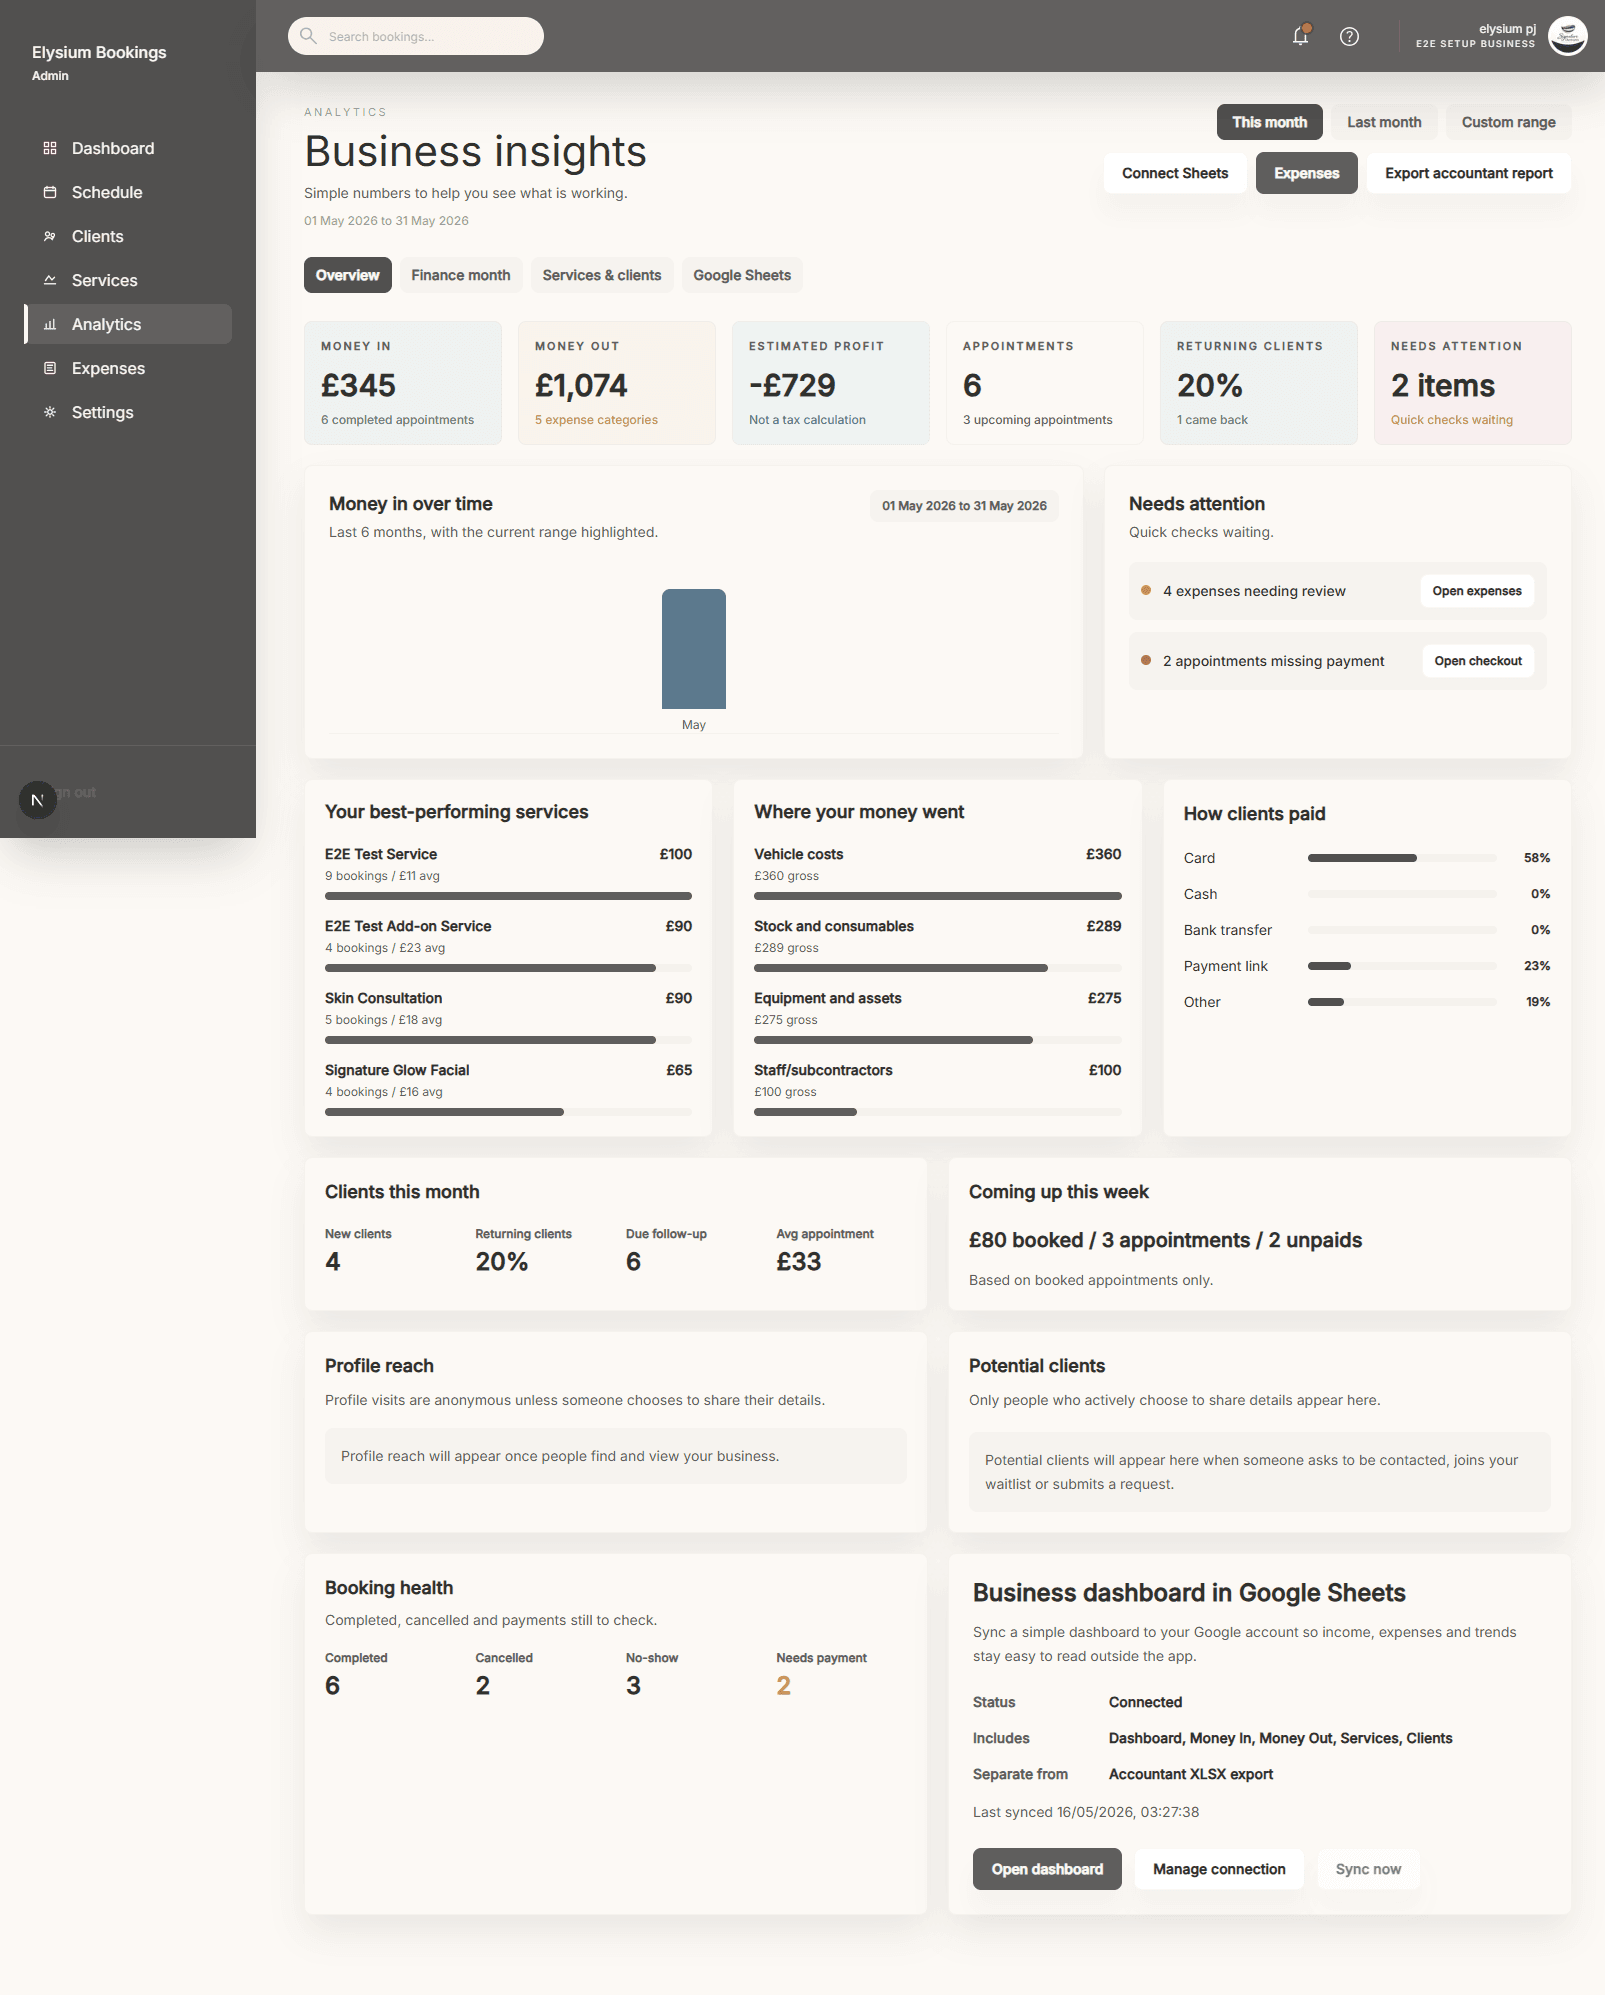Click the E2E Test Service row
The image size is (1605, 1995).
tap(508, 873)
